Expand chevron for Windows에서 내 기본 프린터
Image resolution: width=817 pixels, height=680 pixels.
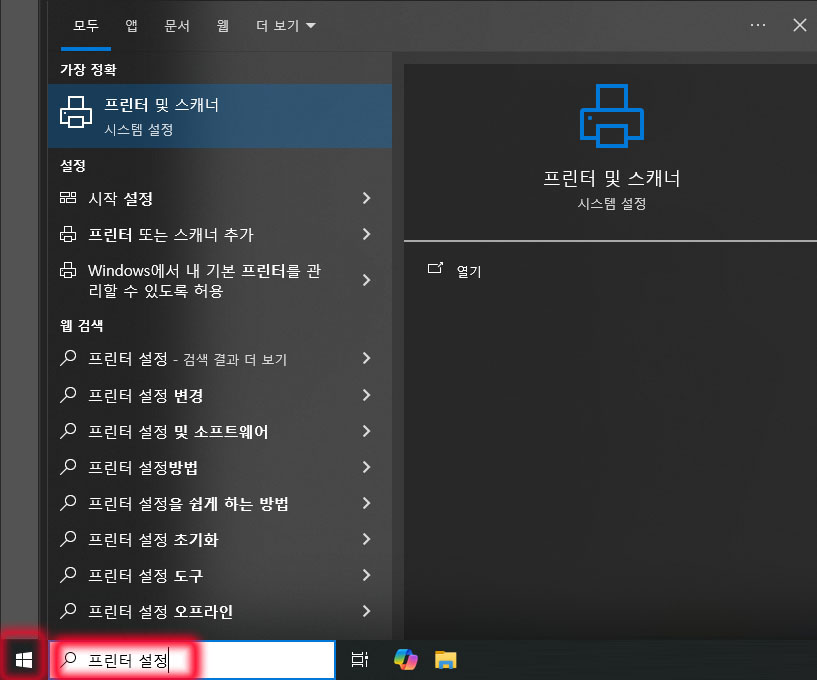pos(366,280)
